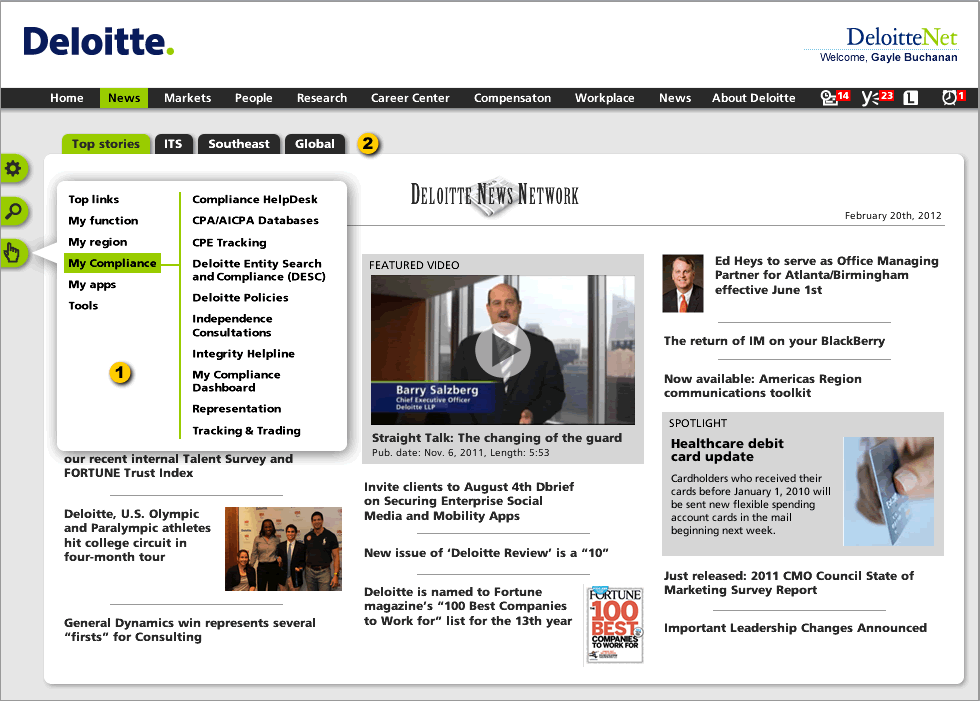980x701 pixels.
Task: Play the Barry Salzberg featured video
Action: [502, 350]
